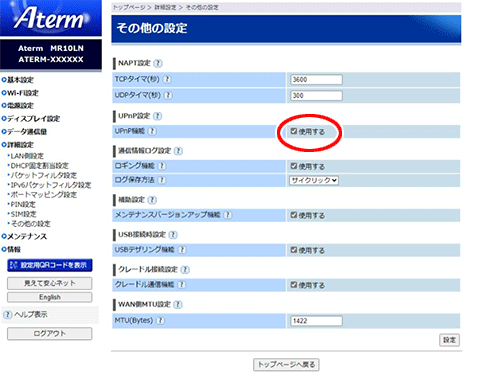Click help icon beside MTU(Bytes)
Image resolution: width=500 pixels, height=388 pixels.
tap(160, 321)
